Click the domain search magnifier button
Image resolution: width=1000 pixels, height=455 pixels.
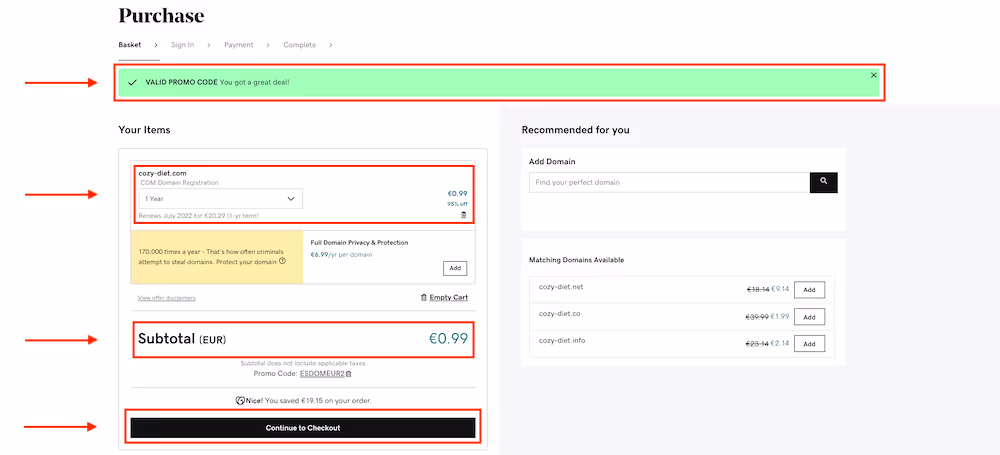(823, 182)
